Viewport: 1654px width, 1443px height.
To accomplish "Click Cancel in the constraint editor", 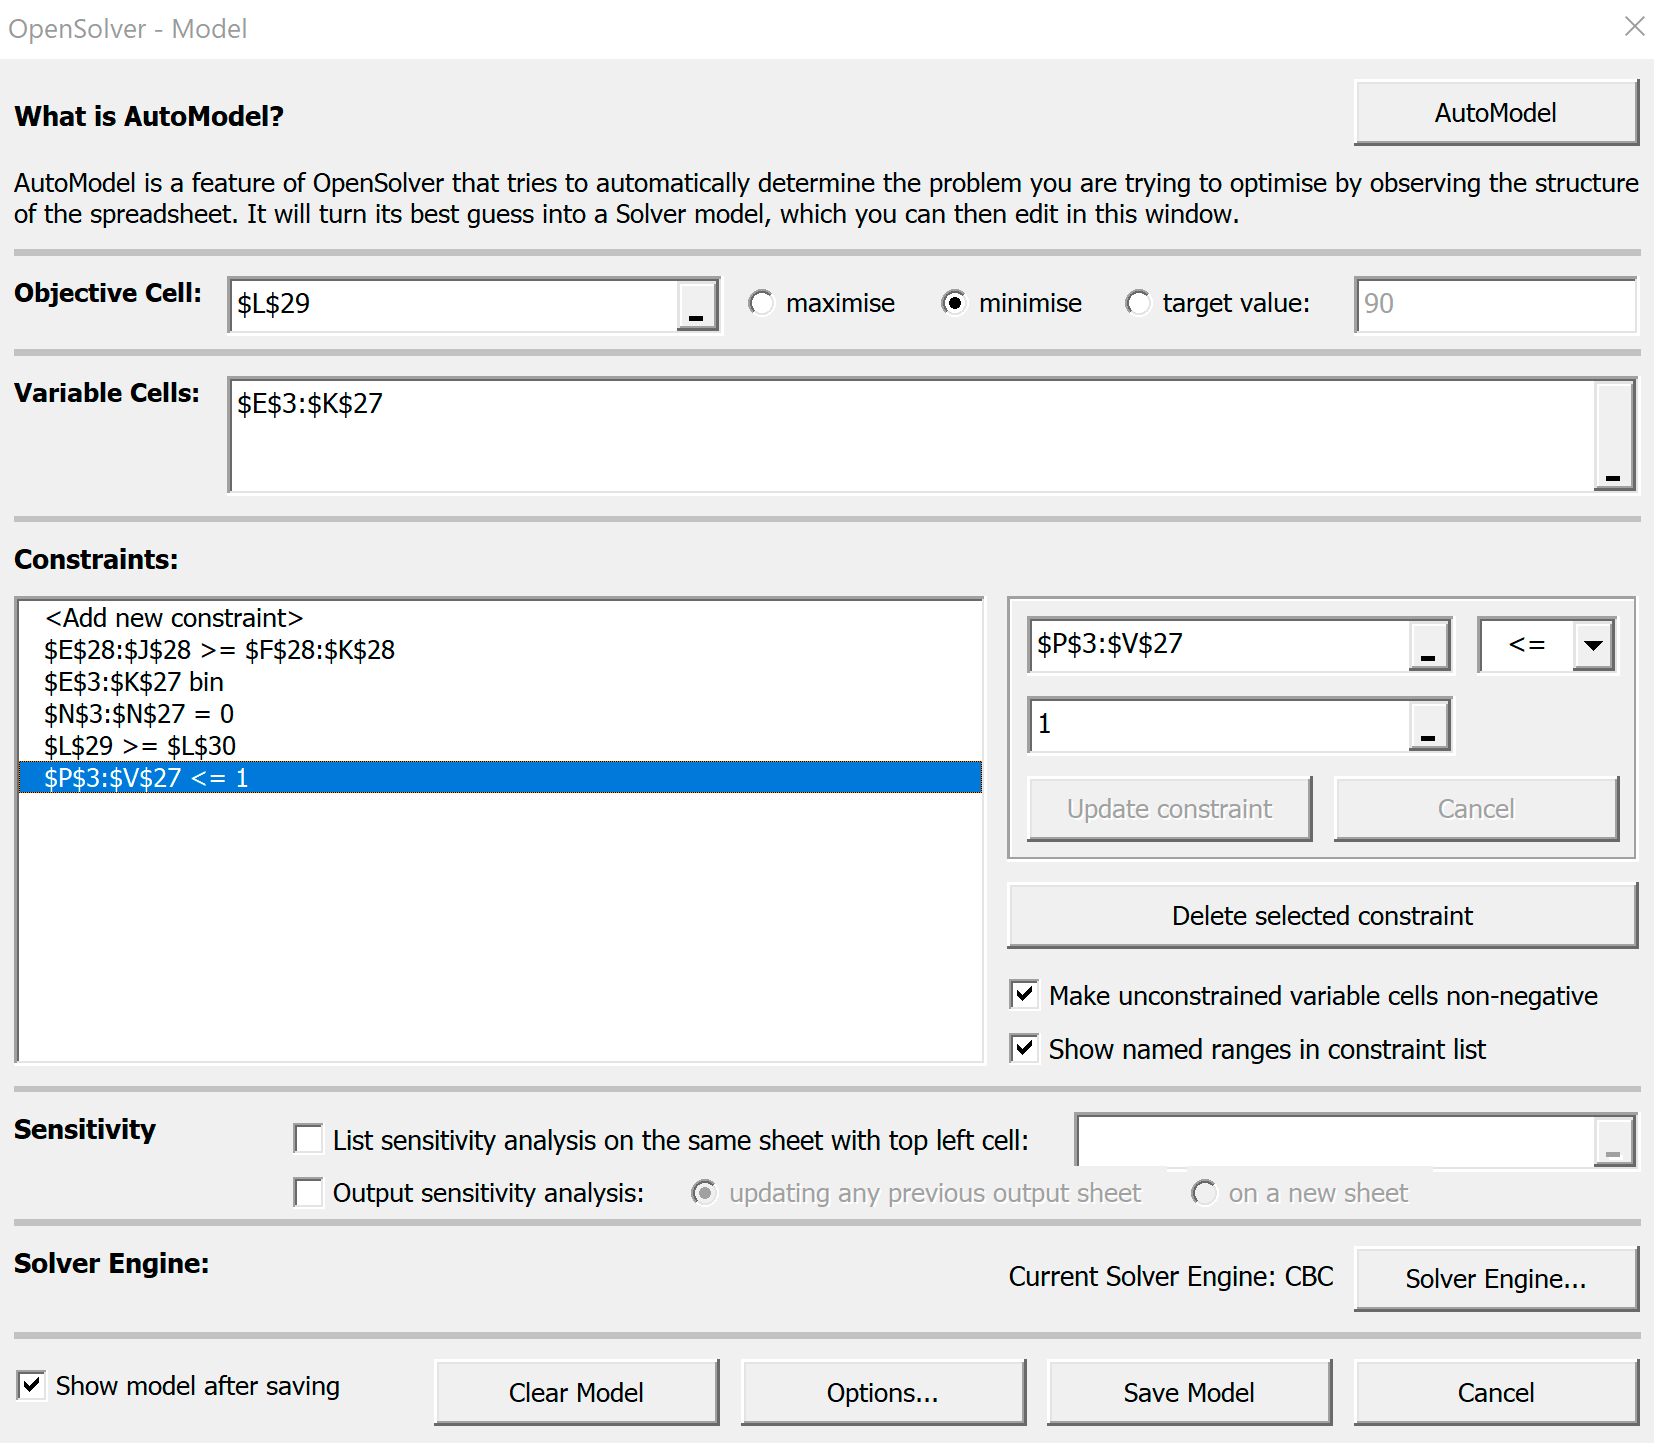I will (1476, 809).
